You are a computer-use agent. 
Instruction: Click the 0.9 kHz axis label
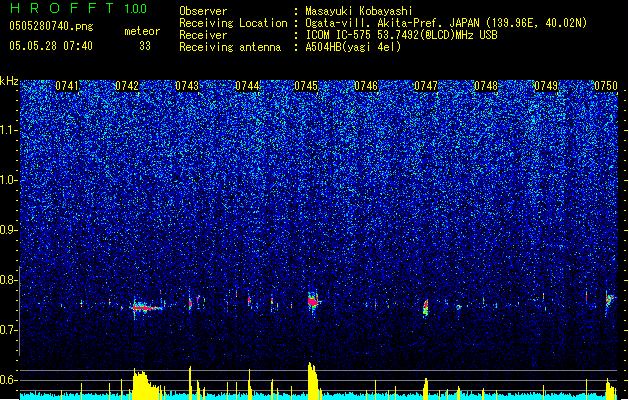[x=8, y=230]
